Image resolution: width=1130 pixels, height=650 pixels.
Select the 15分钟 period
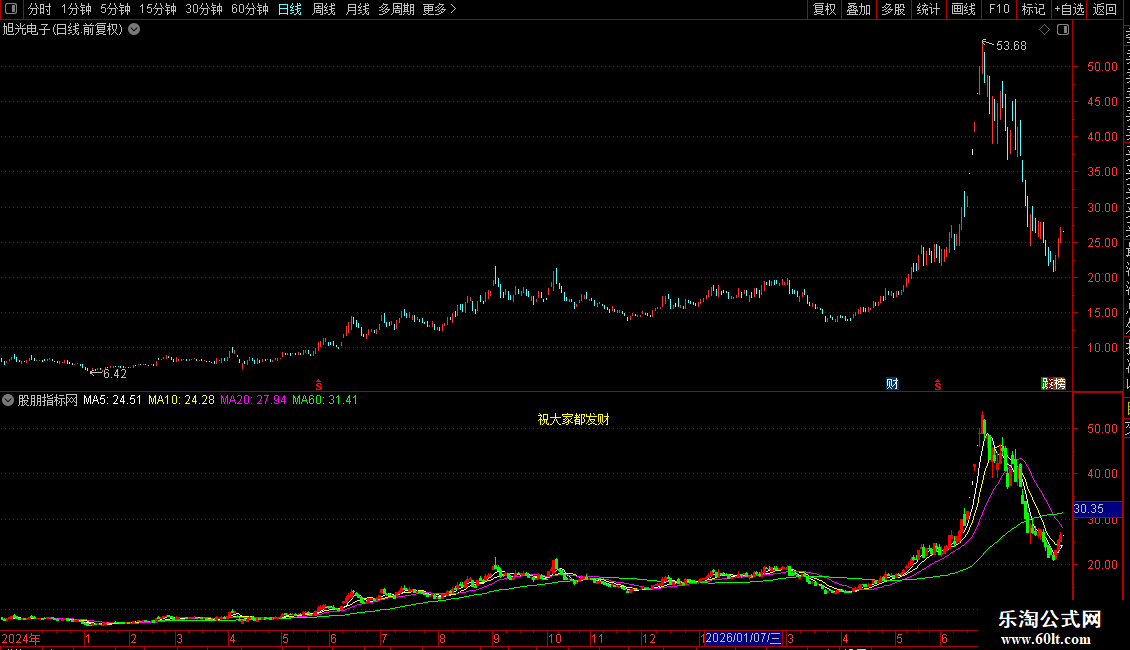tap(157, 9)
